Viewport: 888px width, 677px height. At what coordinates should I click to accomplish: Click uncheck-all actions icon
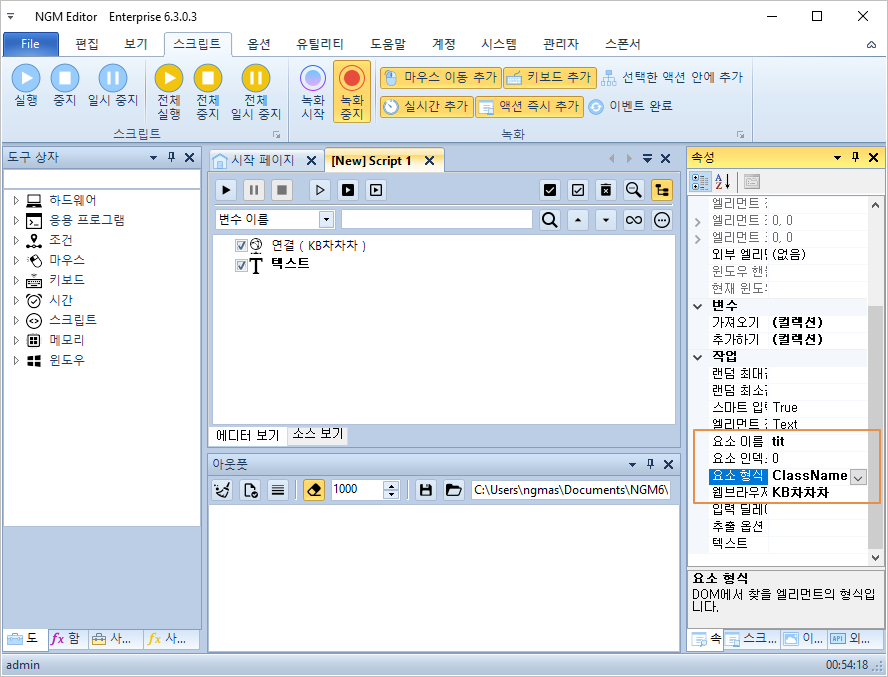[x=578, y=190]
